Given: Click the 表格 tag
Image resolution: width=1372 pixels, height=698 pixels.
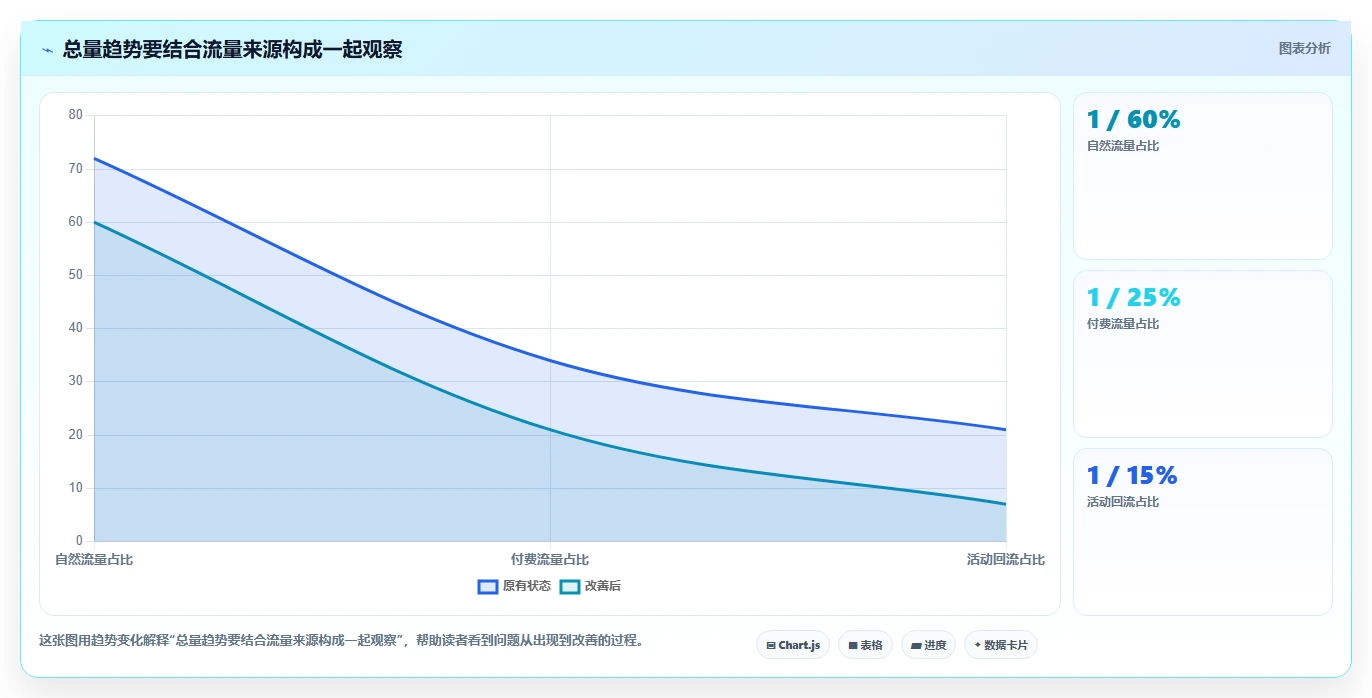Looking at the screenshot, I should pyautogui.click(x=865, y=645).
